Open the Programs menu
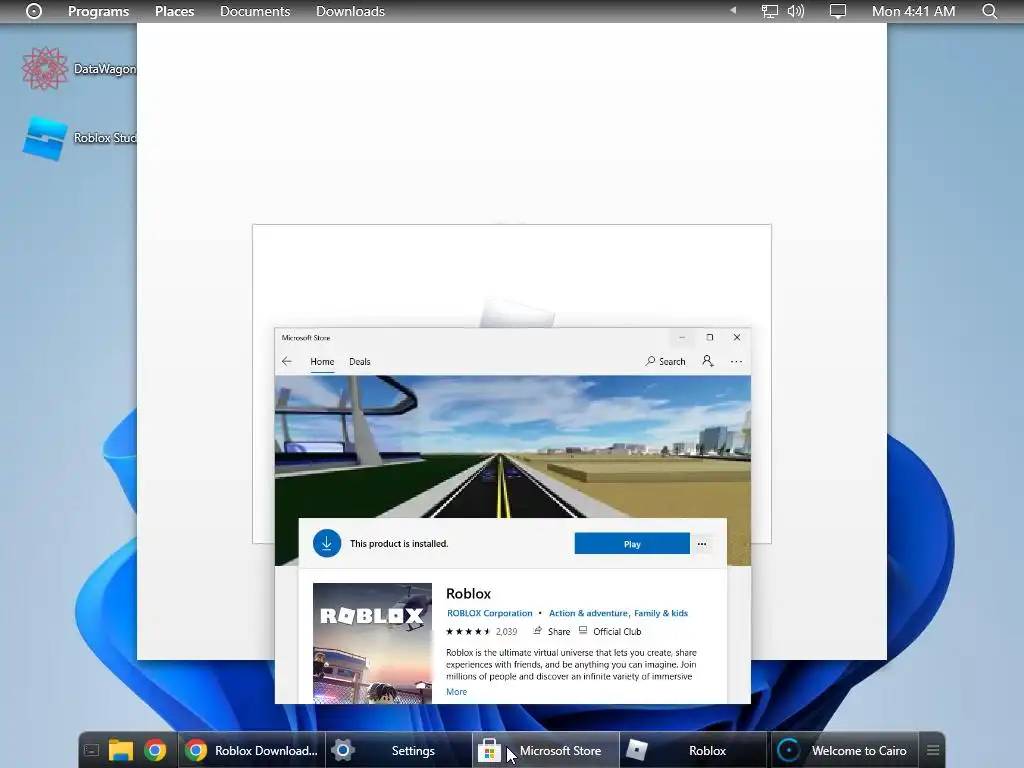 [99, 11]
